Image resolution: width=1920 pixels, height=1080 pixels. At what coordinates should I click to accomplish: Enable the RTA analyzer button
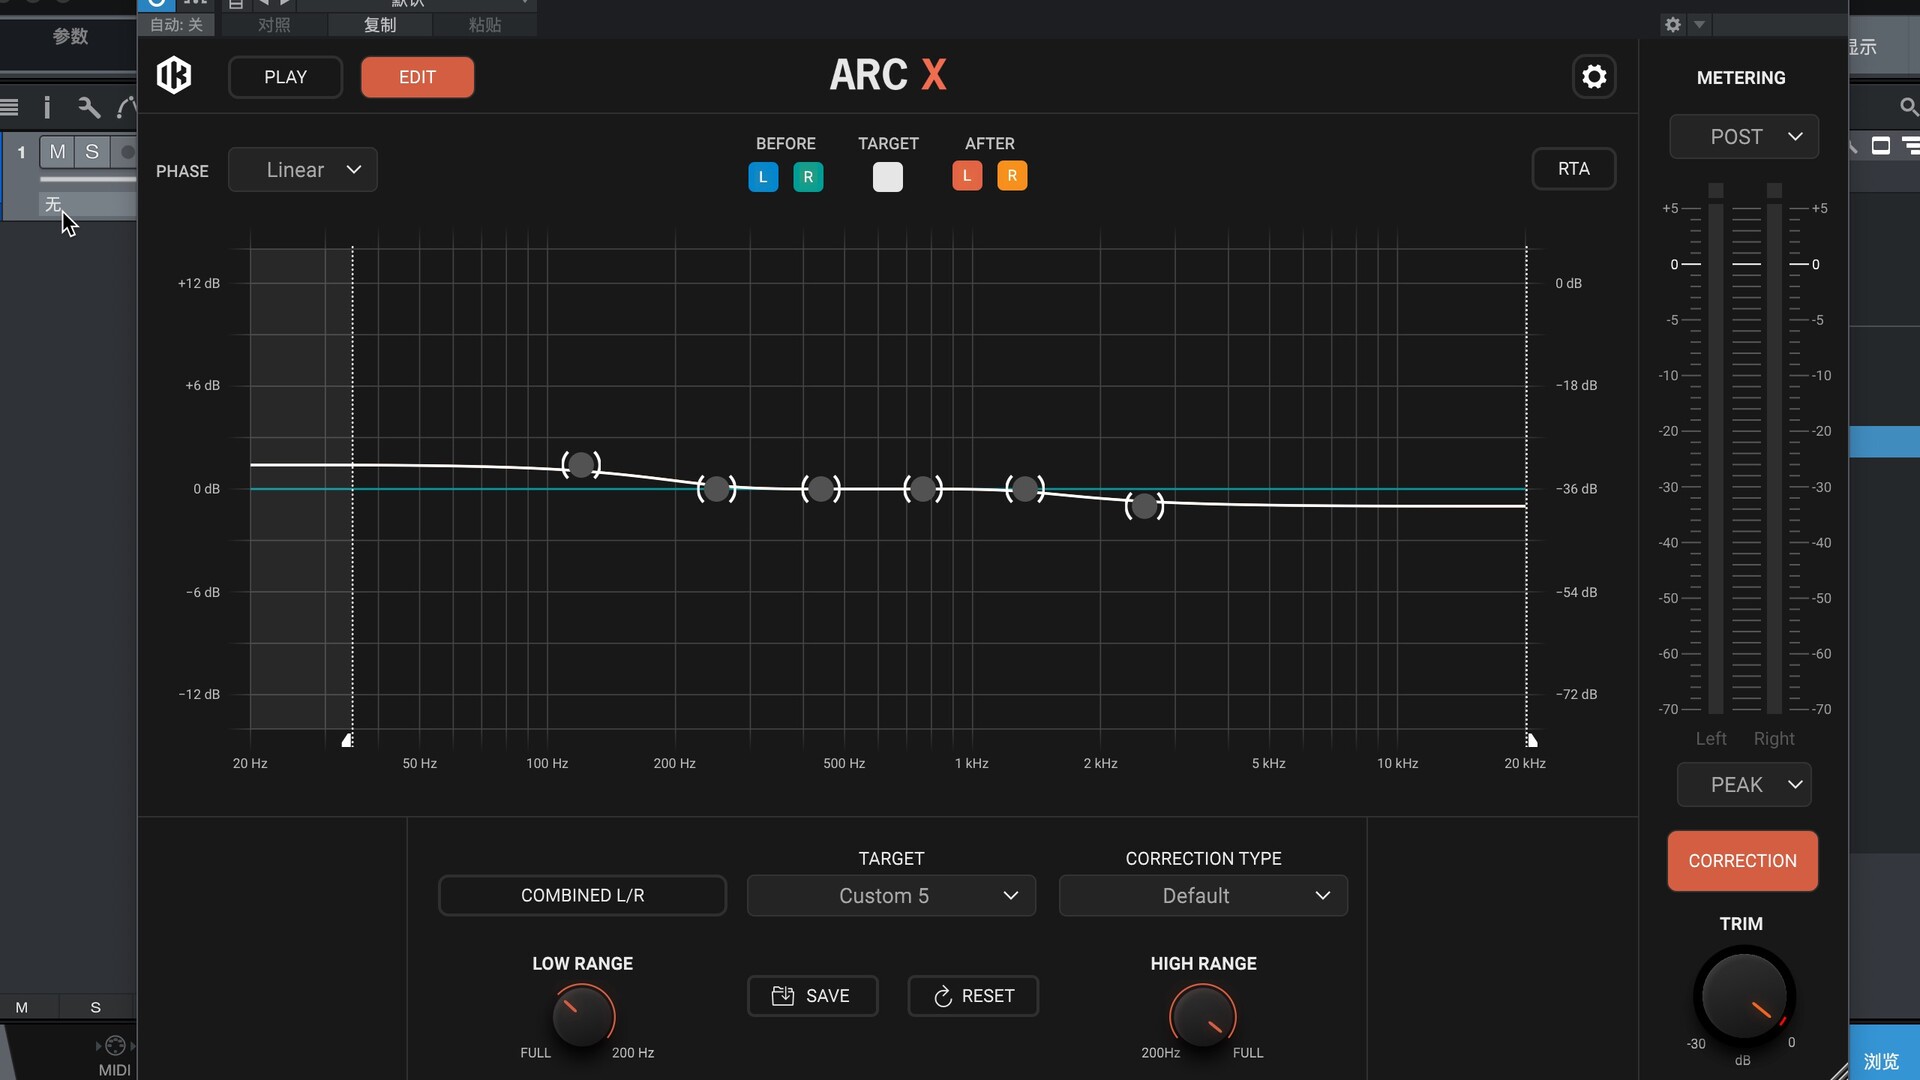pos(1573,169)
